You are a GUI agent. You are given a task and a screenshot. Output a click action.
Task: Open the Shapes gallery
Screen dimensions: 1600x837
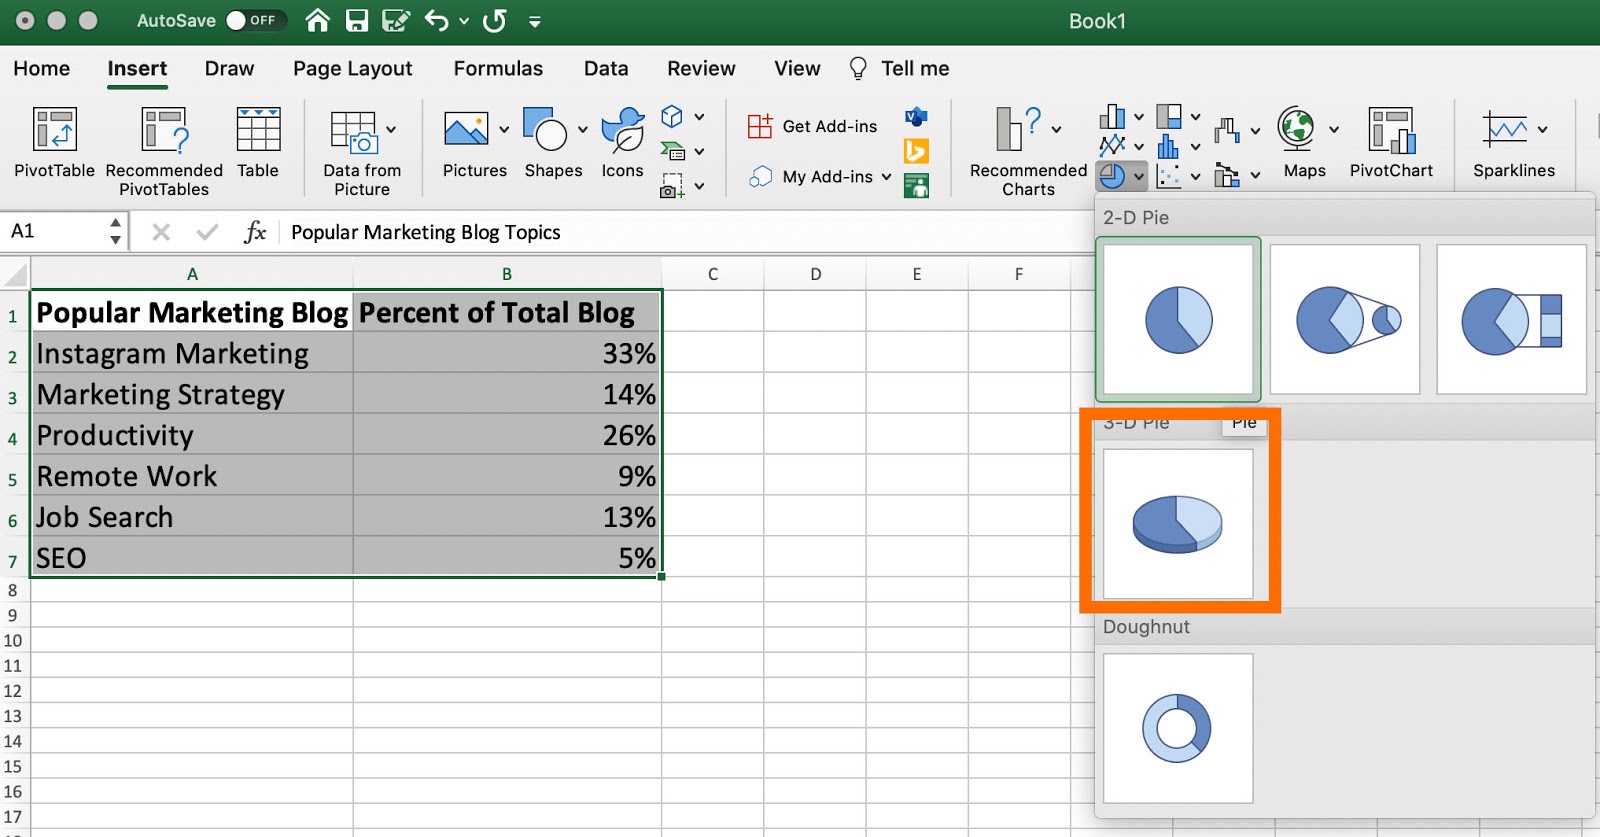coord(553,143)
